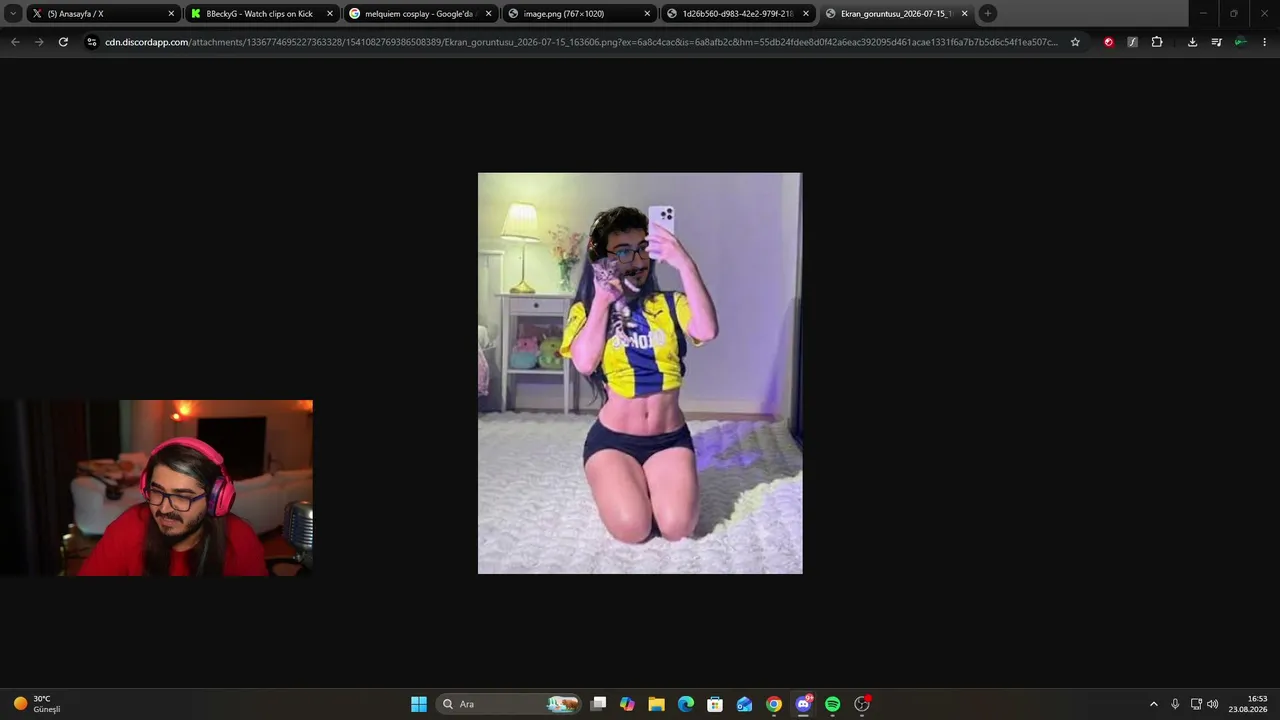
Task: Show browser downloads
Action: coord(1192,42)
